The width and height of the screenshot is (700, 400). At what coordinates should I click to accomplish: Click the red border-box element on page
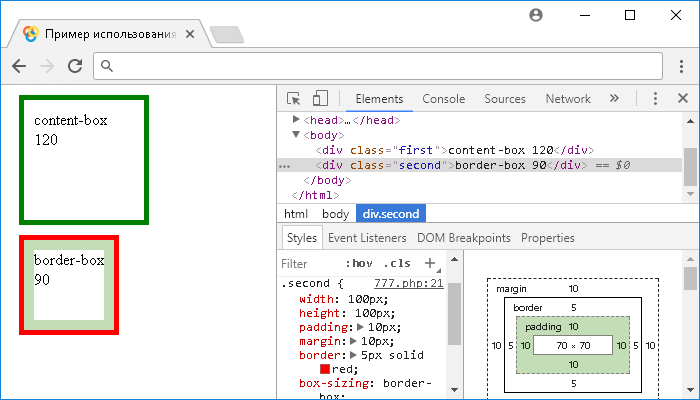69,285
